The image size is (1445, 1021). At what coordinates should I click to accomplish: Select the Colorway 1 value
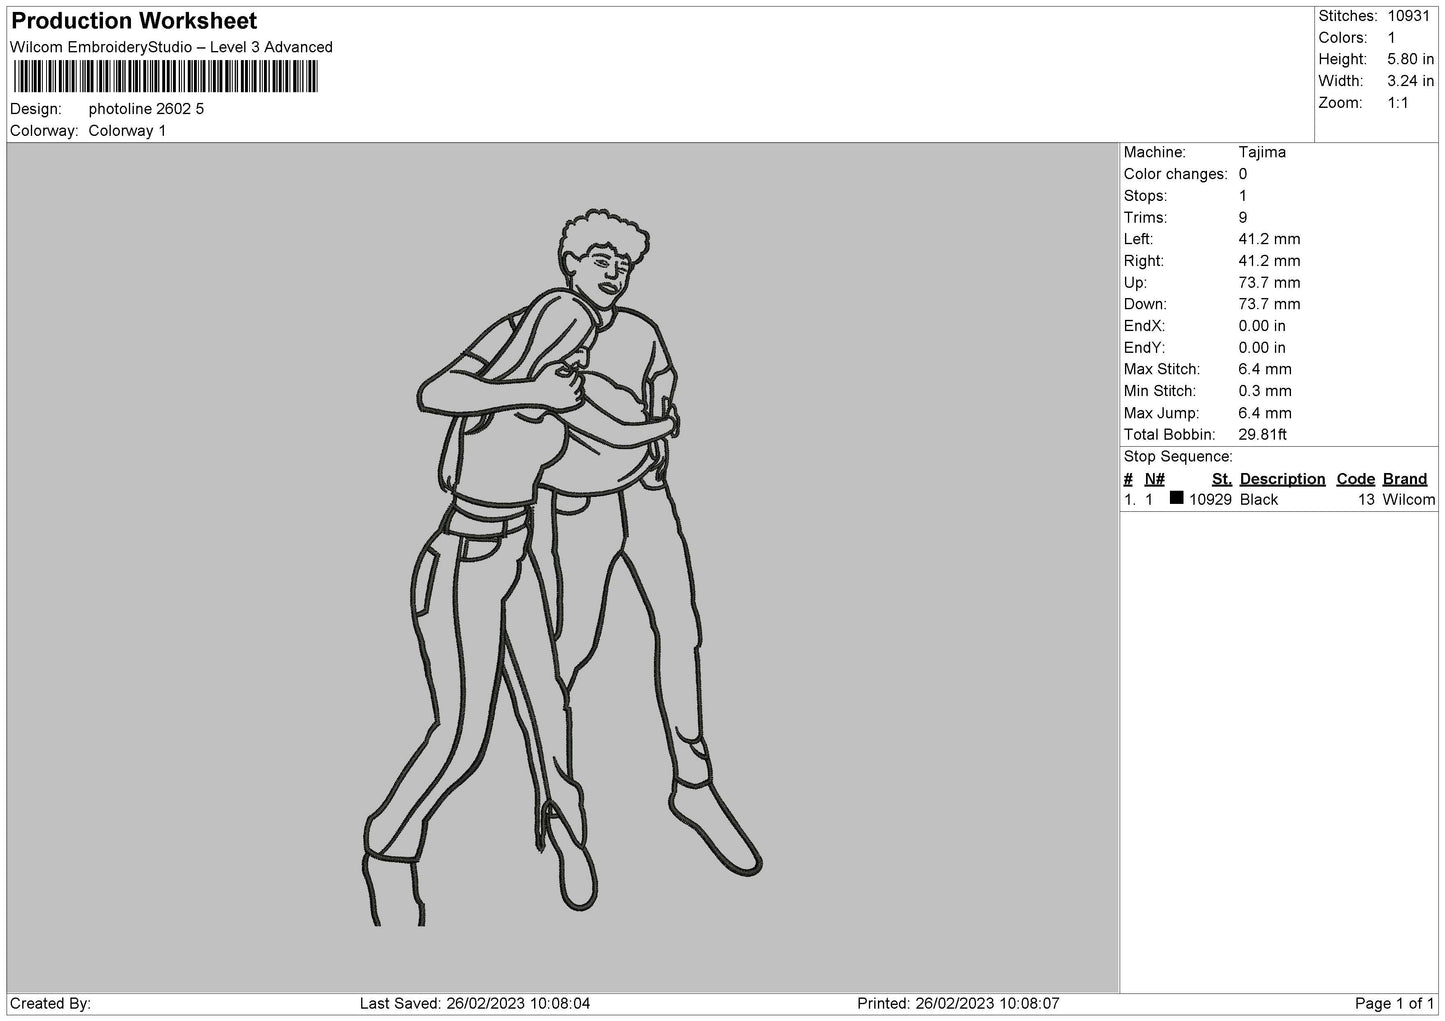point(128,131)
